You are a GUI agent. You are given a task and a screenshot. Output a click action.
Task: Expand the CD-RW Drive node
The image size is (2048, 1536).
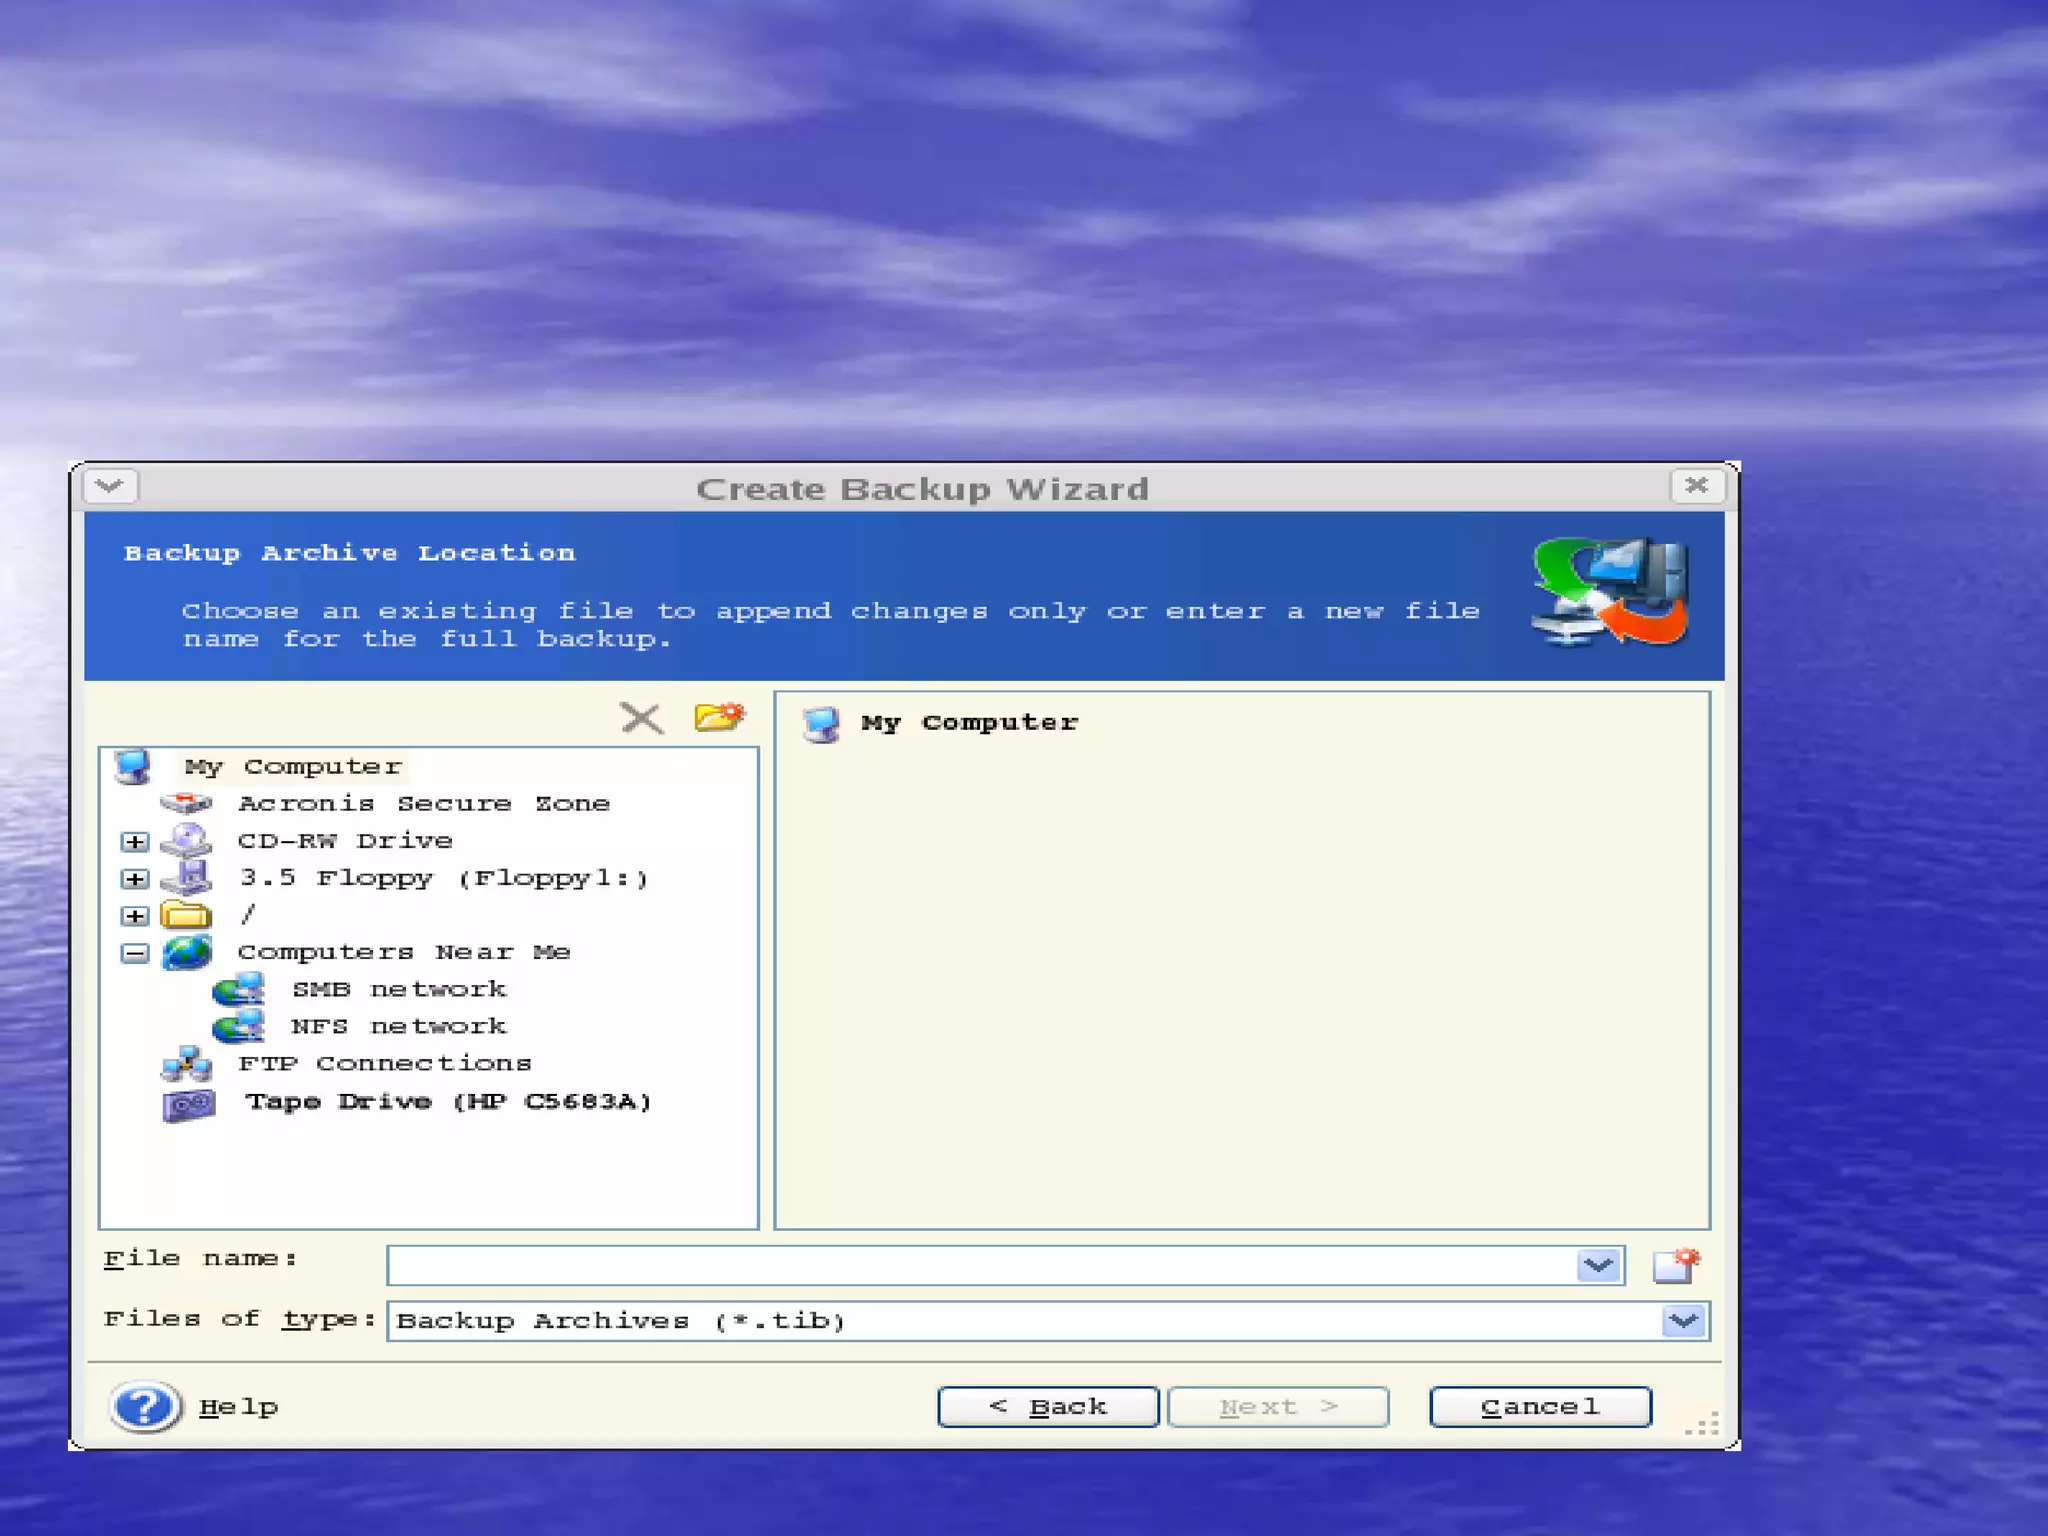135,841
